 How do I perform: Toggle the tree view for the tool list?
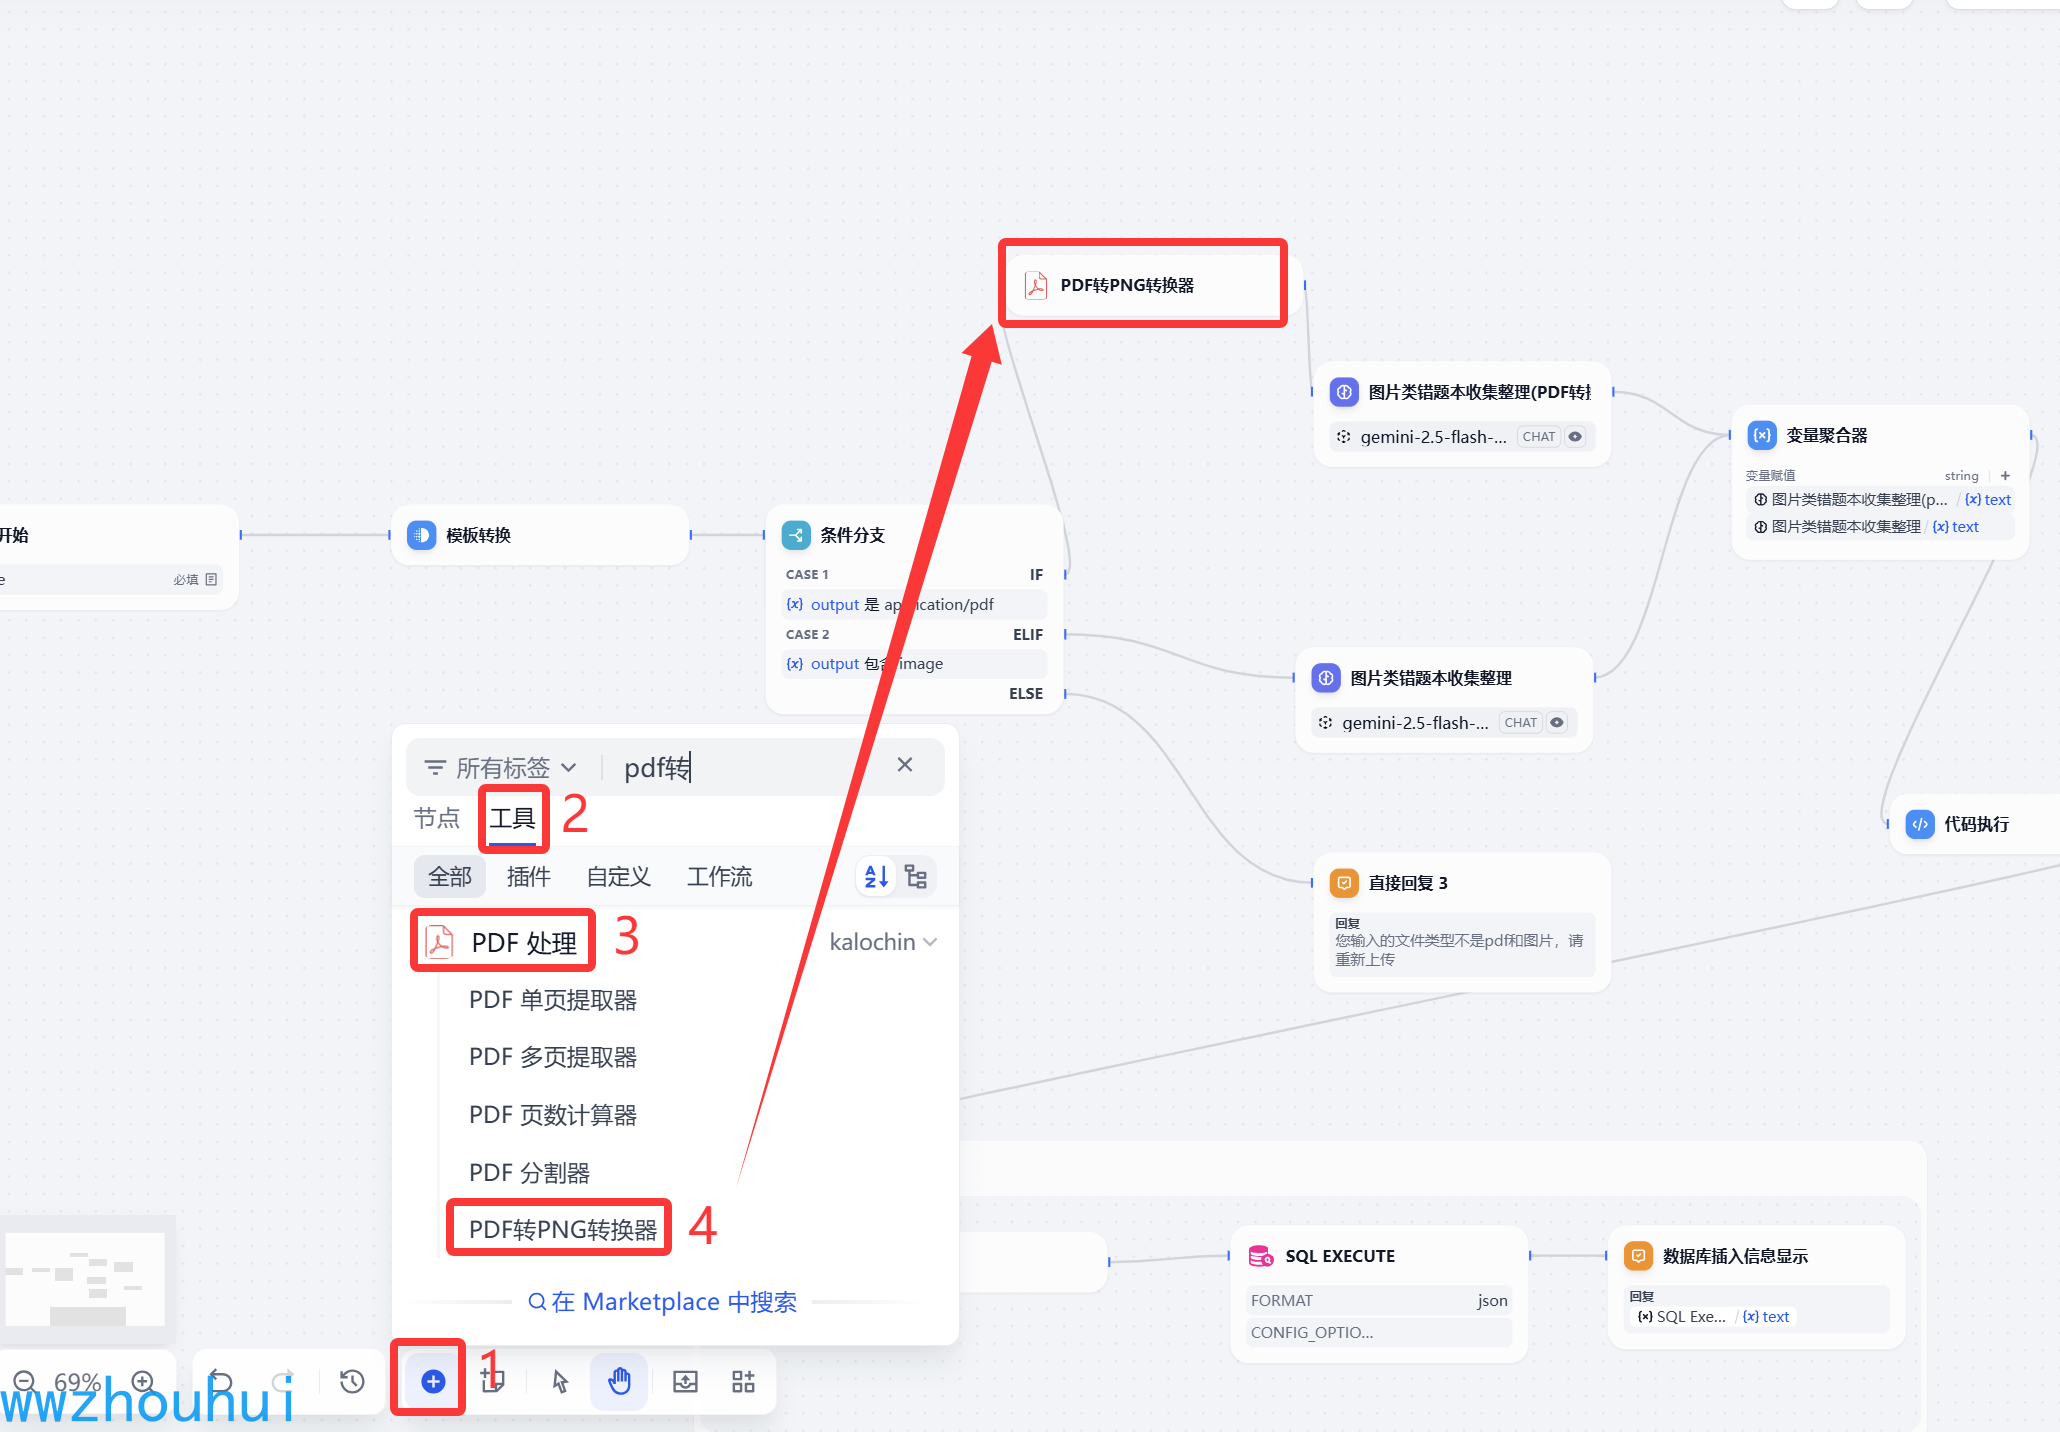[x=915, y=877]
